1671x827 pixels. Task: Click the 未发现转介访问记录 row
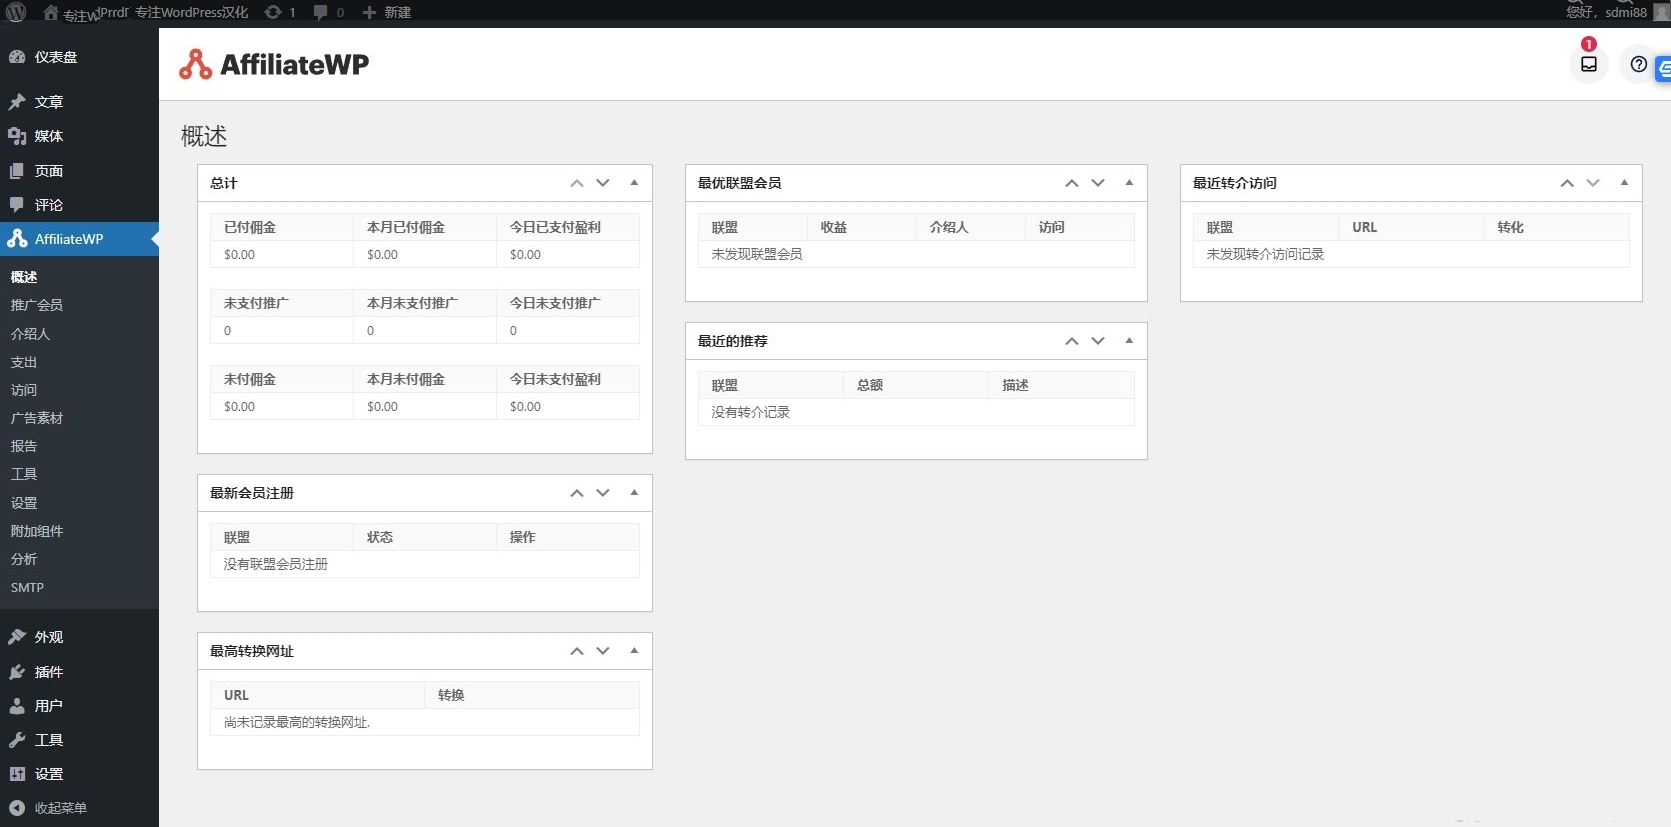pyautogui.click(x=1411, y=254)
